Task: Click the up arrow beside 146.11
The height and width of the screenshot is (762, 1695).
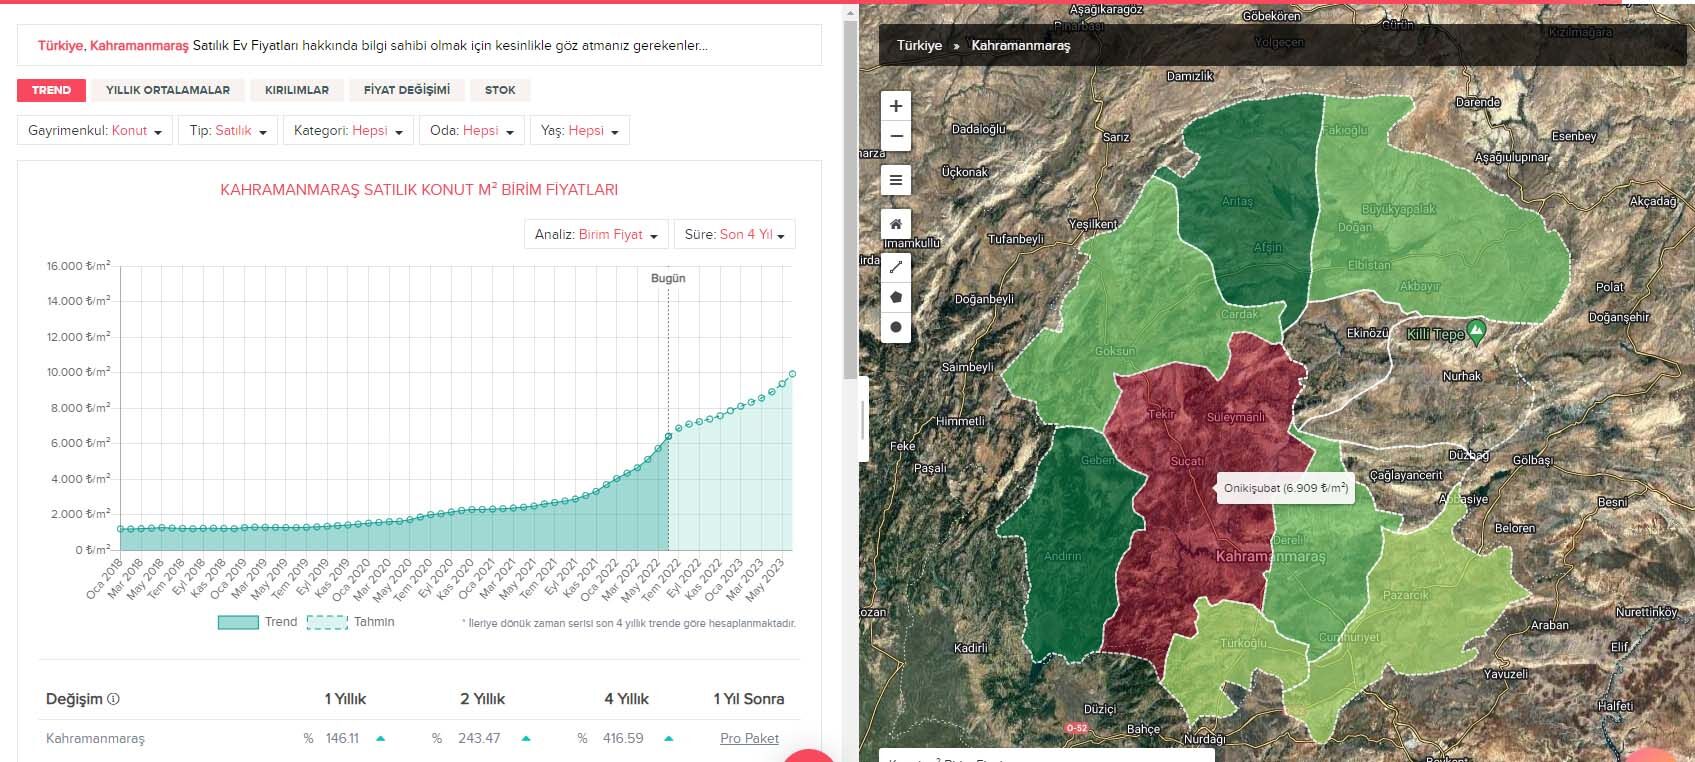Action: tap(380, 739)
